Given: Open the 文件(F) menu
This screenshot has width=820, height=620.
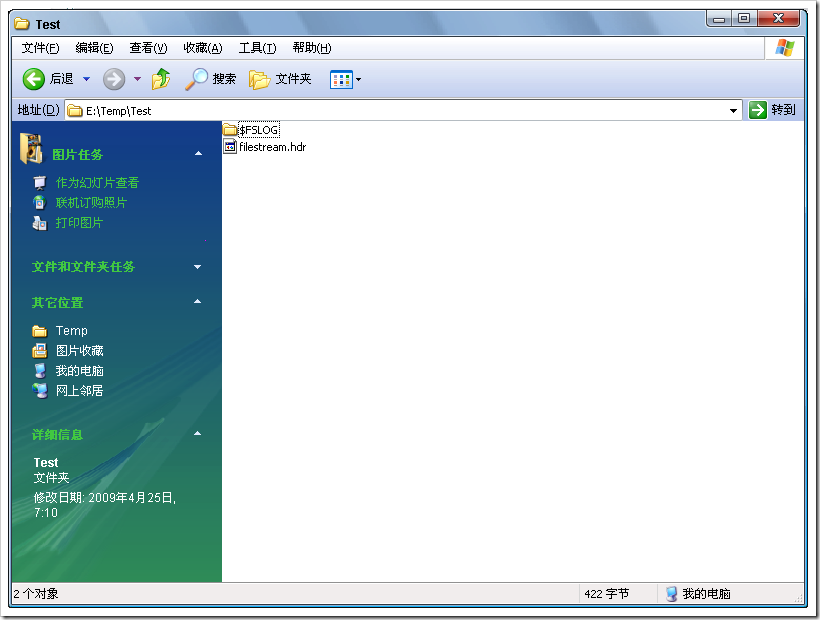Looking at the screenshot, I should (x=40, y=48).
